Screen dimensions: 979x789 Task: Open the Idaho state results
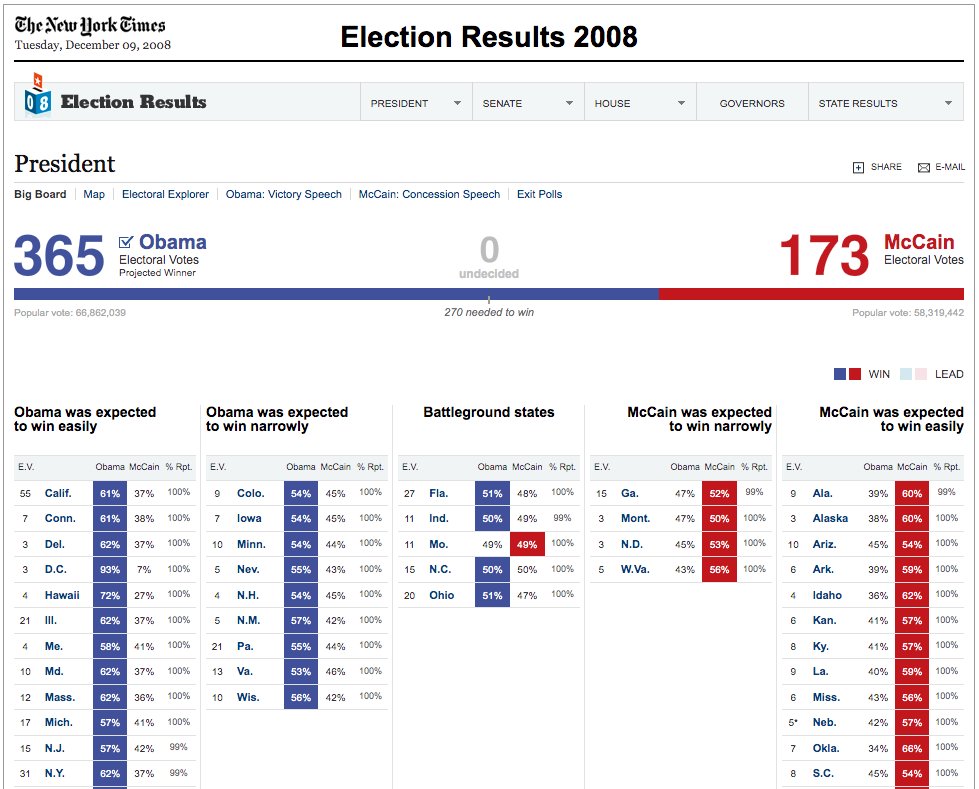pos(827,595)
